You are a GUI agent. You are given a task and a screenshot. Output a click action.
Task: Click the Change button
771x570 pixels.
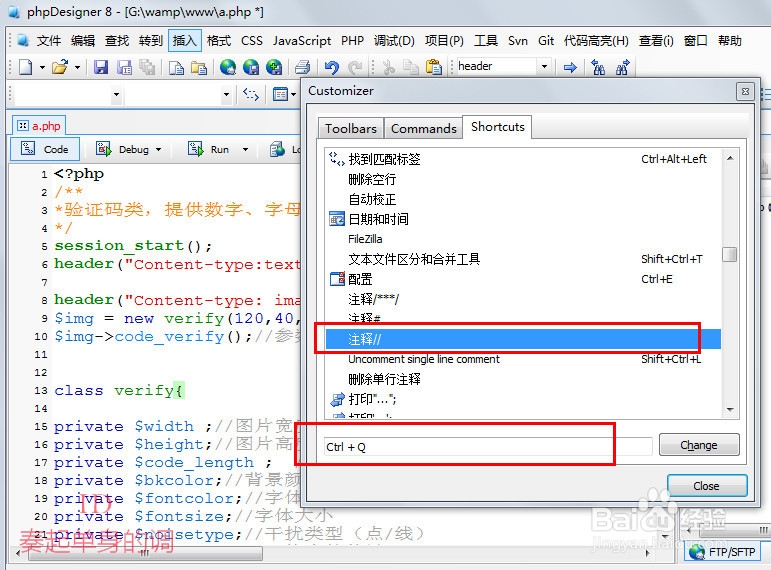click(x=699, y=445)
